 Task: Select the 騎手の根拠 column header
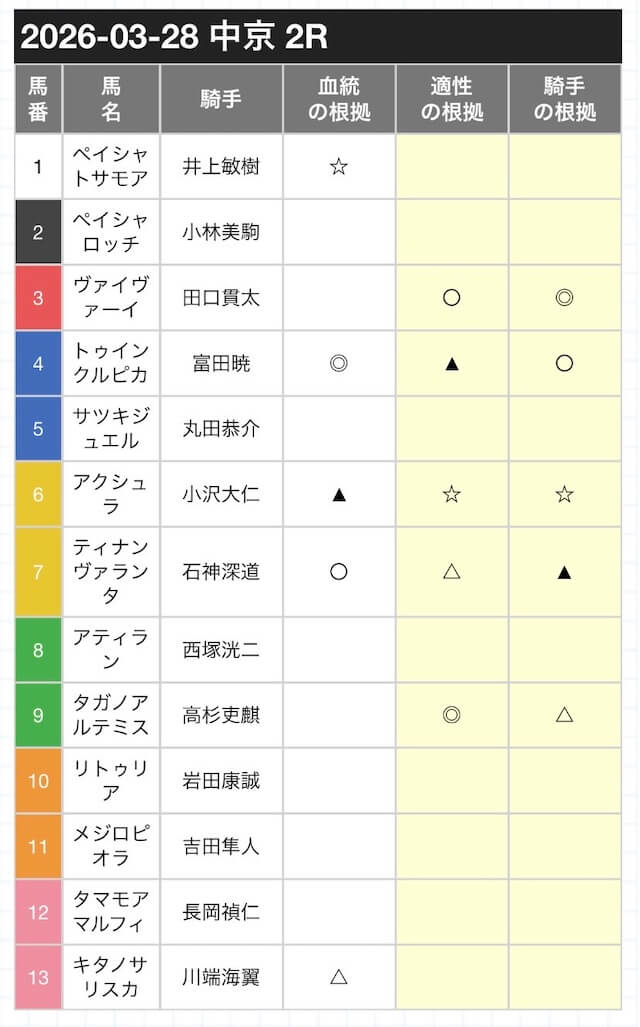(x=565, y=99)
